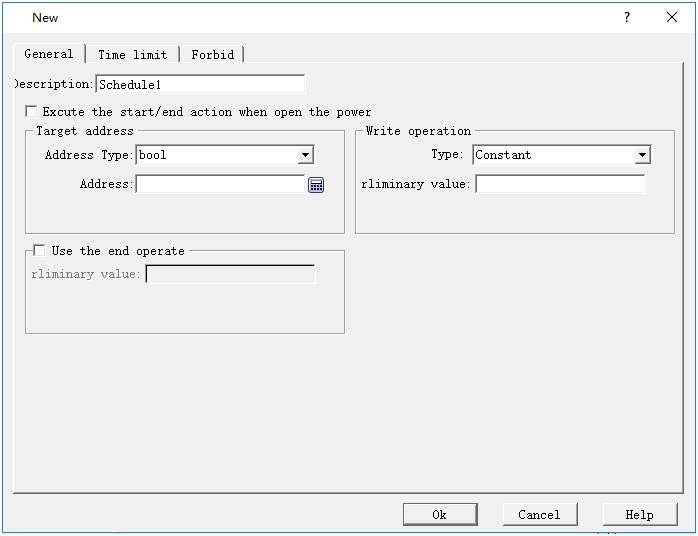Expand the Address Type dropdown
This screenshot has height=536, width=698.
pyautogui.click(x=305, y=155)
